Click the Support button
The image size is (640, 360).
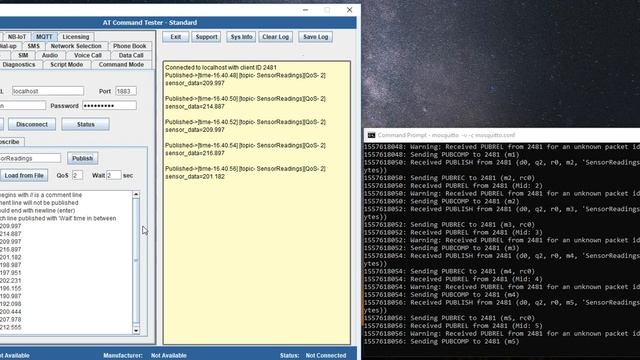[206, 37]
